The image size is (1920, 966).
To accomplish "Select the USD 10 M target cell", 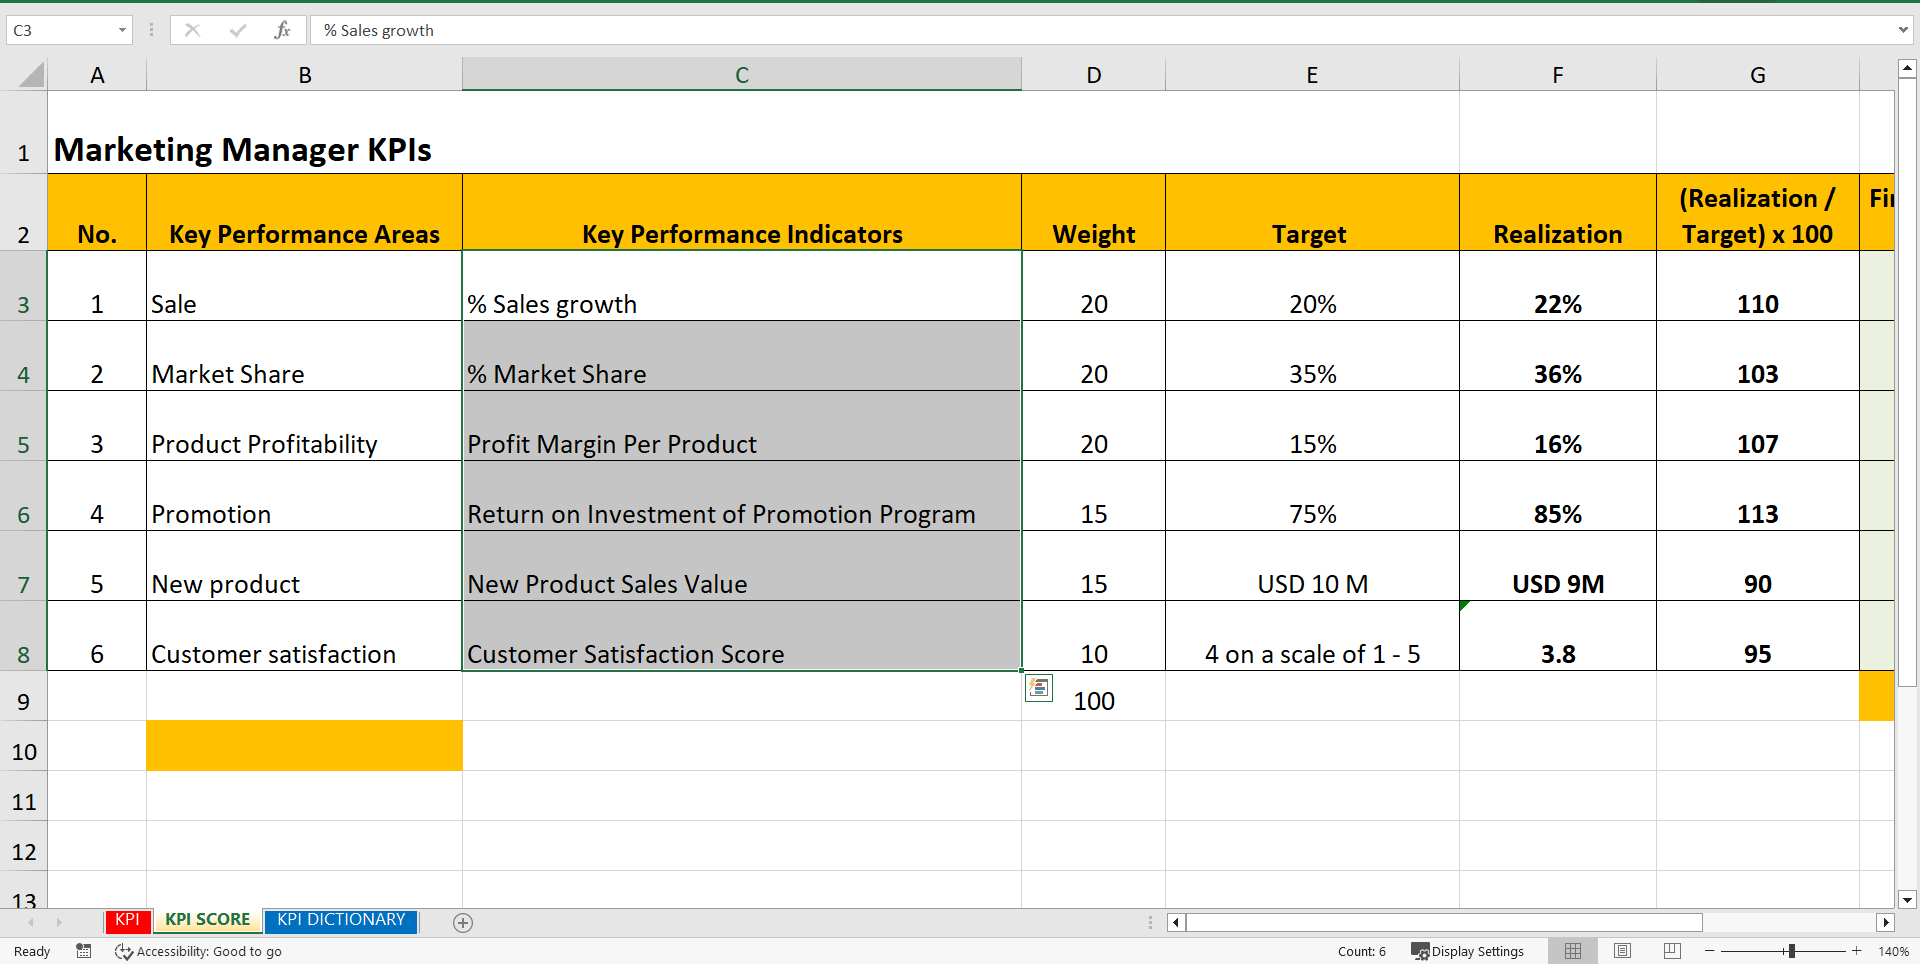I will (1312, 566).
